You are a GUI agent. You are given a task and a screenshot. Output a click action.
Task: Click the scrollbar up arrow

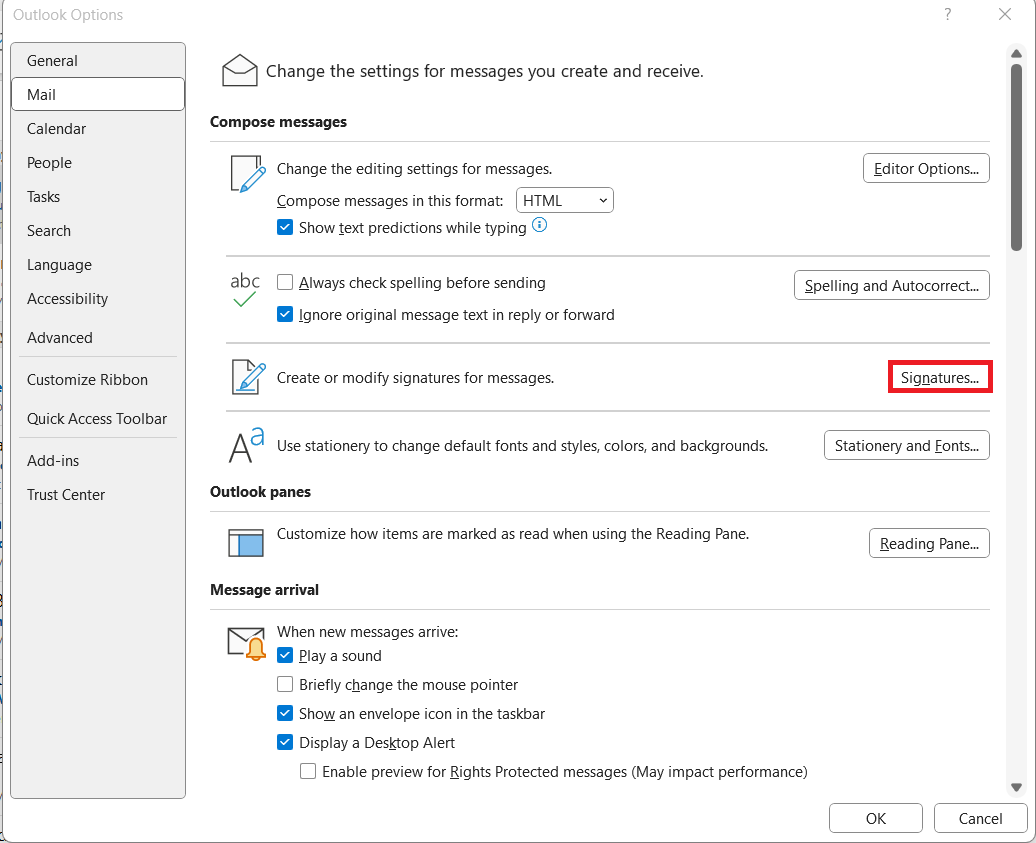pyautogui.click(x=1016, y=54)
